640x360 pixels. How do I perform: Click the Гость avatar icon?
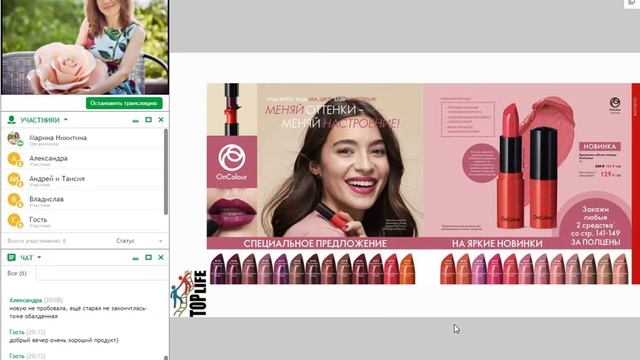click(x=14, y=221)
